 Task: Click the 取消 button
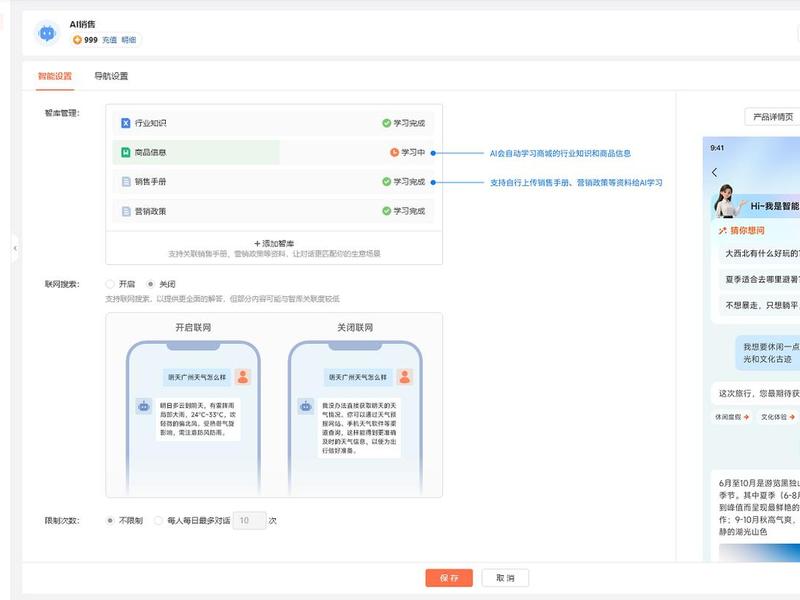(x=505, y=578)
